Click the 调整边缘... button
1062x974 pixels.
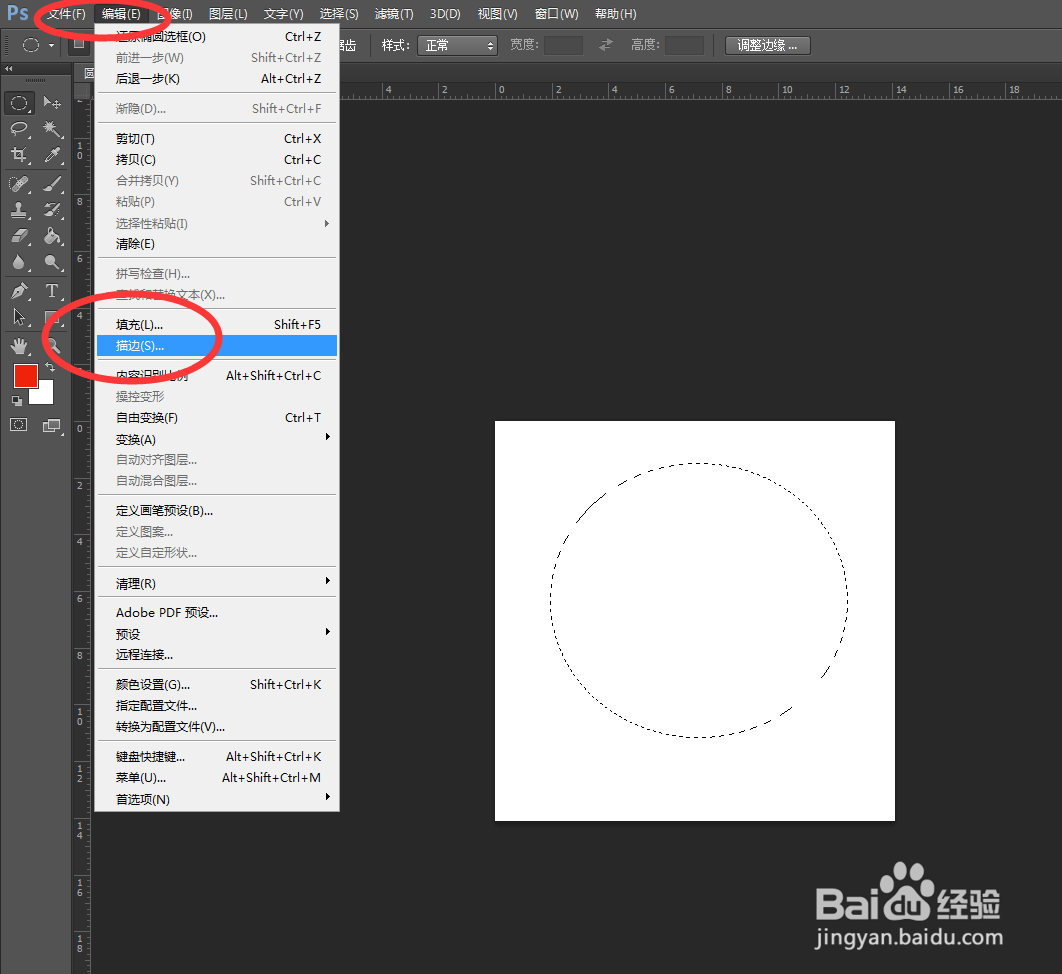click(x=767, y=45)
